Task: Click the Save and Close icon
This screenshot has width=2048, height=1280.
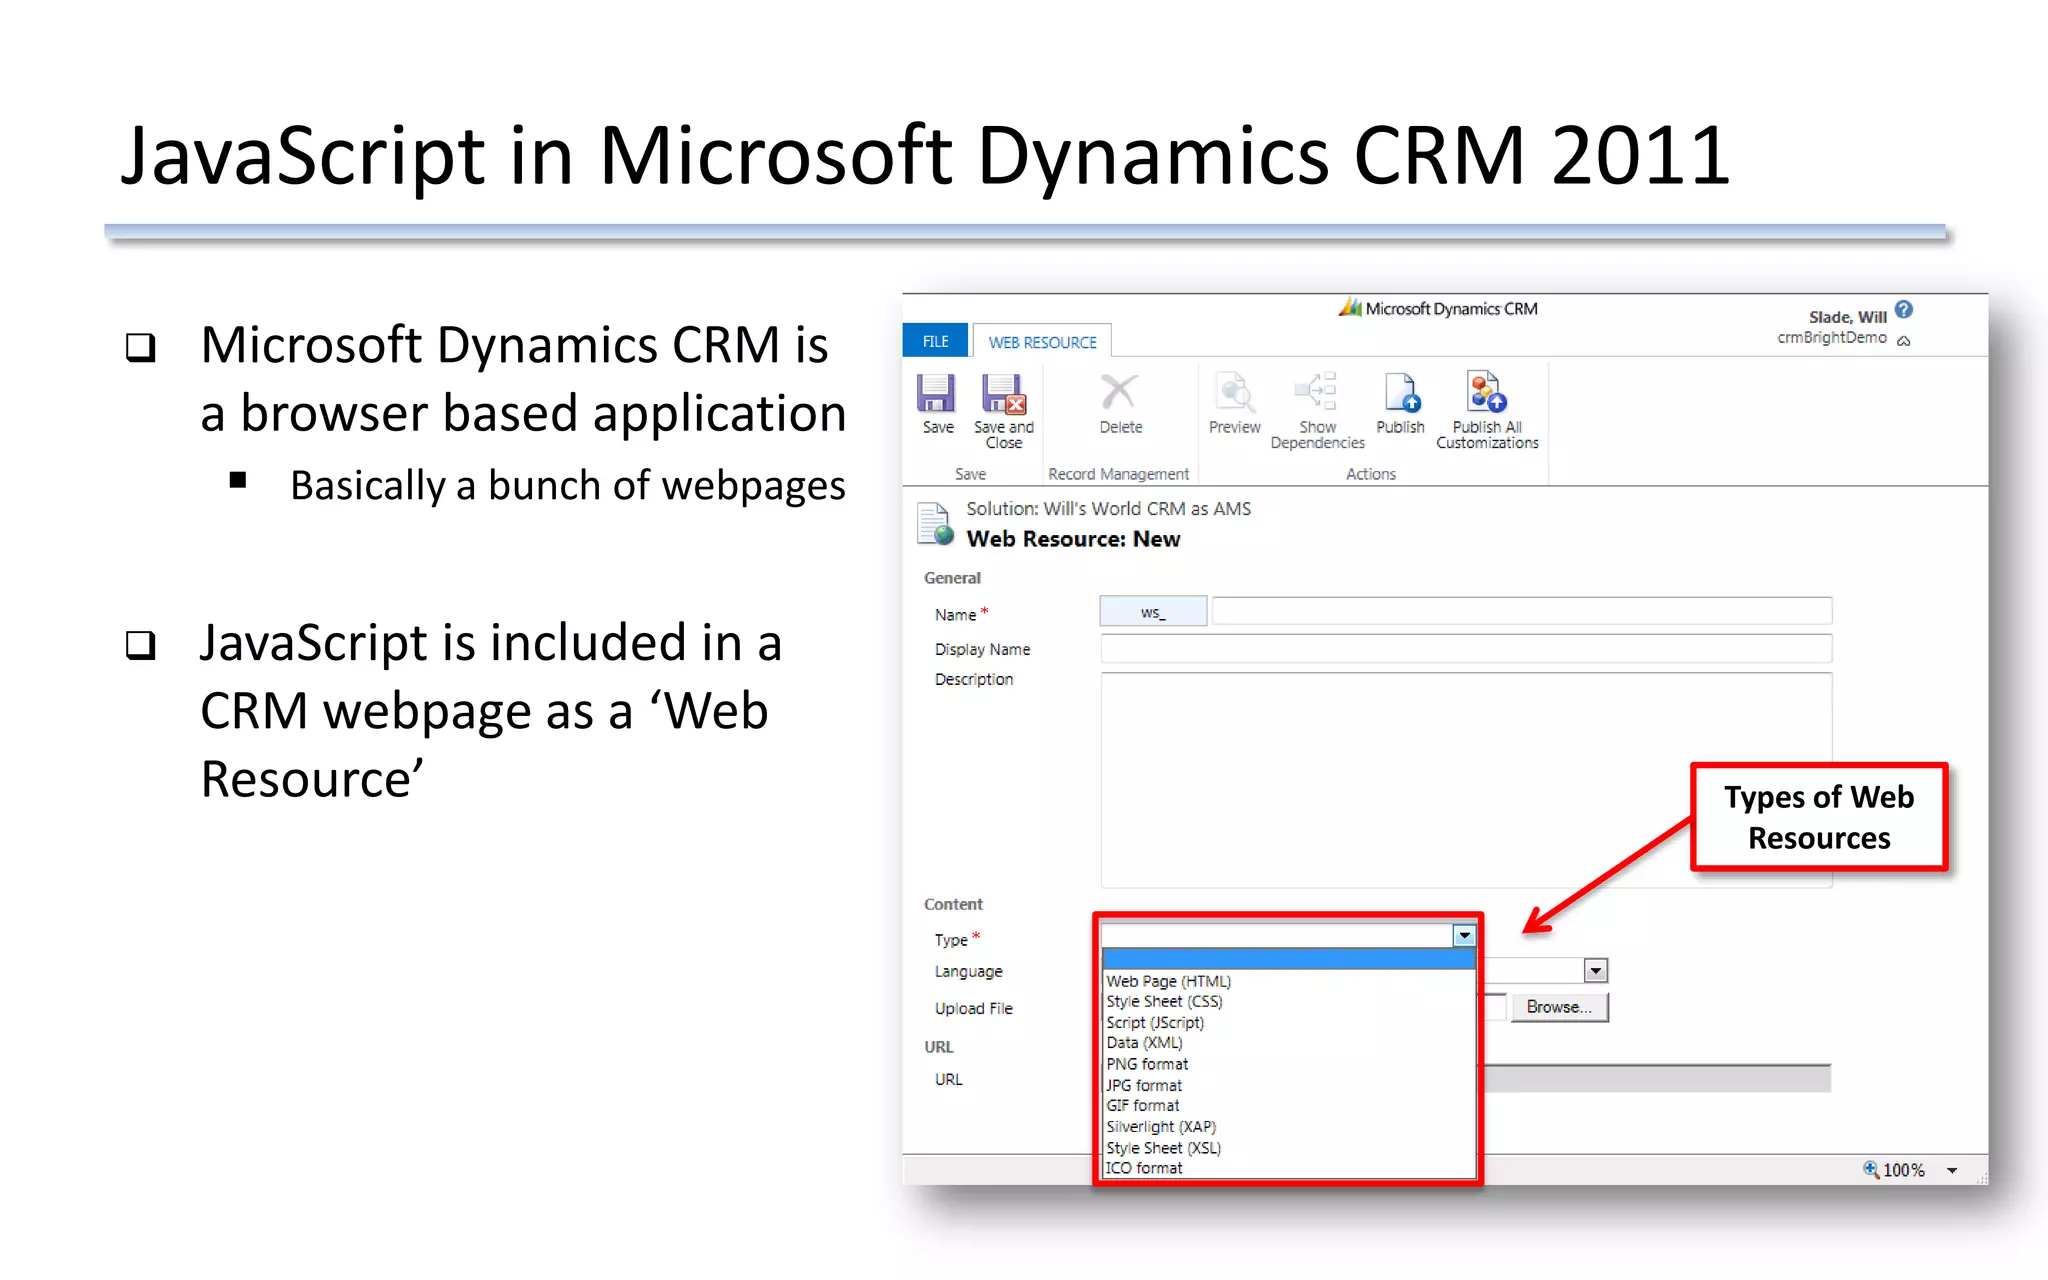Action: tap(1003, 394)
